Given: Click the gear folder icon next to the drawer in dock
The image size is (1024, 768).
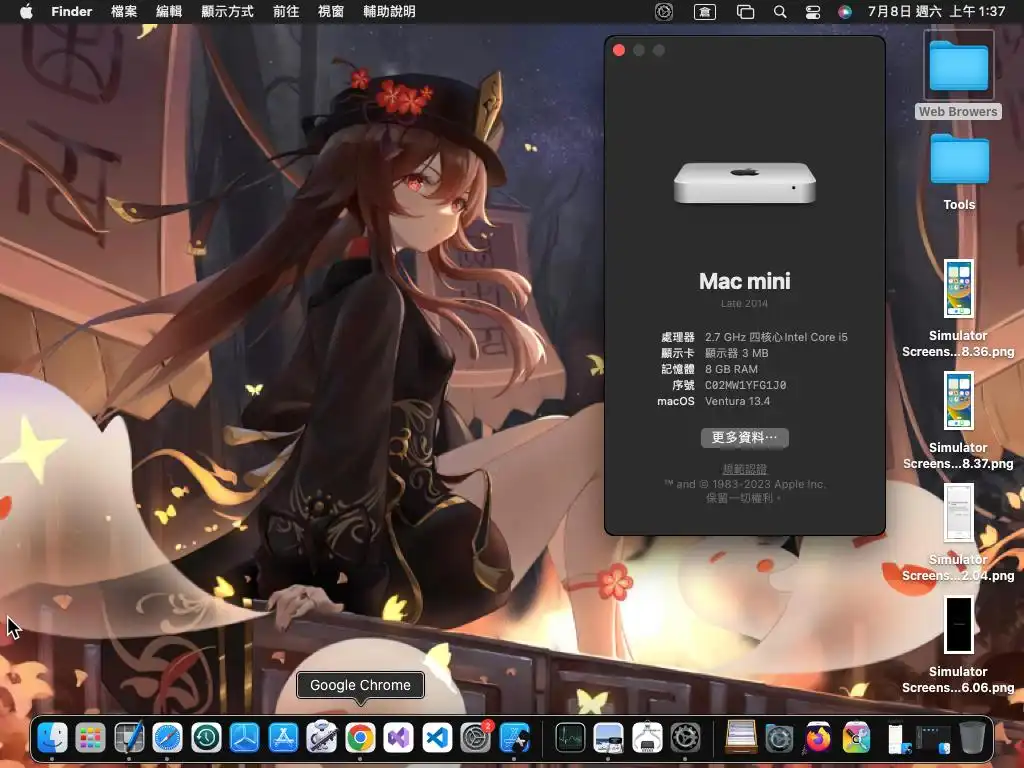Looking at the screenshot, I should tap(780, 738).
